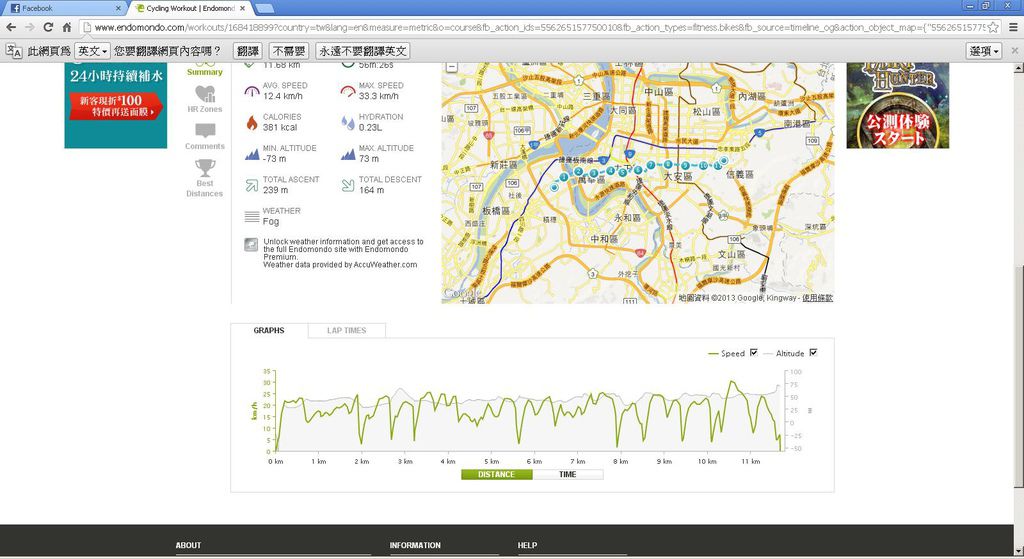The image size is (1024, 559).
Task: Click 永遠不要翻譯英文 never translate button
Action: [363, 51]
